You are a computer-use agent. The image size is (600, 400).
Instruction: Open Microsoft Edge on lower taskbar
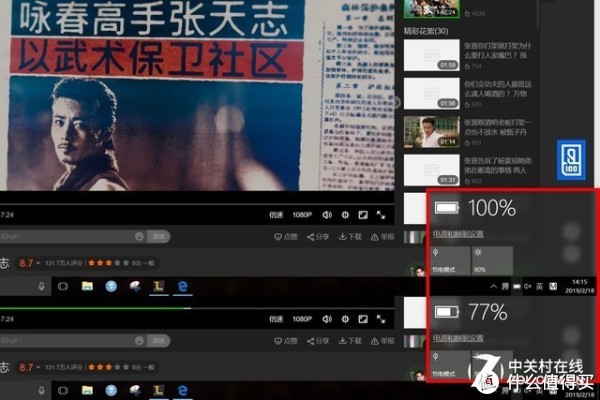(183, 390)
